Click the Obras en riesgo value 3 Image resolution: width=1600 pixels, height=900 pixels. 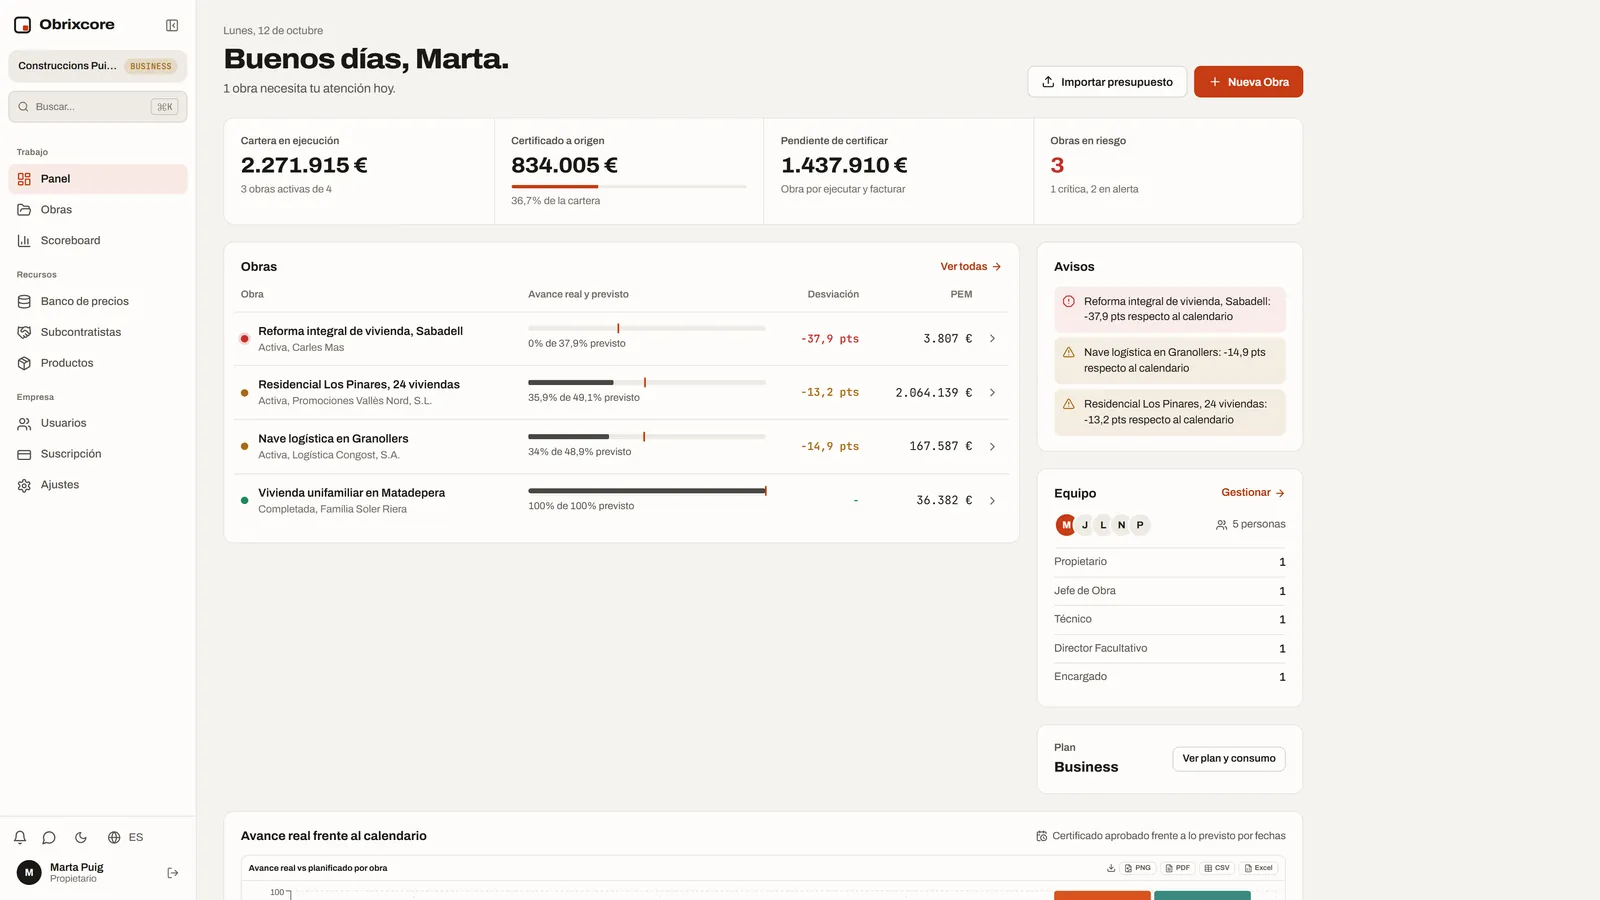(x=1057, y=165)
